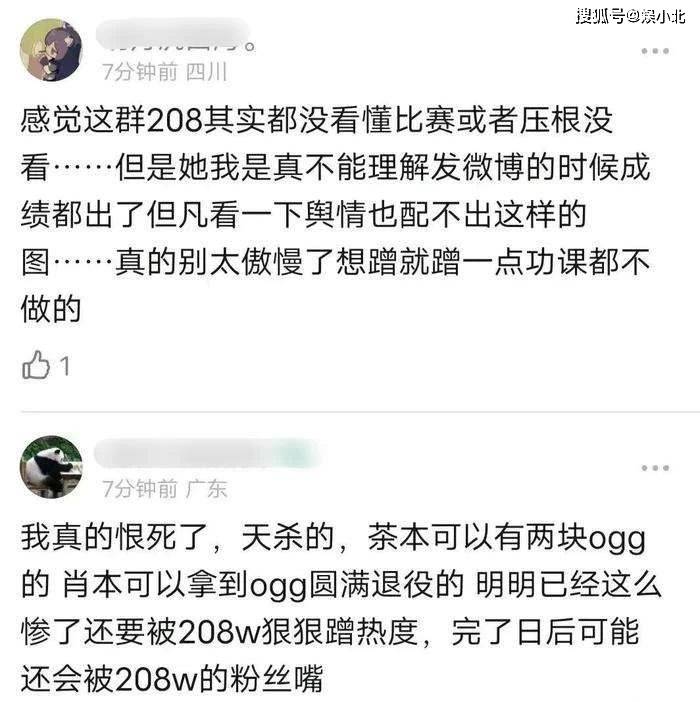The width and height of the screenshot is (700, 702).
Task: Click the 搜狐号@娱小北 watermark
Action: (631, 16)
